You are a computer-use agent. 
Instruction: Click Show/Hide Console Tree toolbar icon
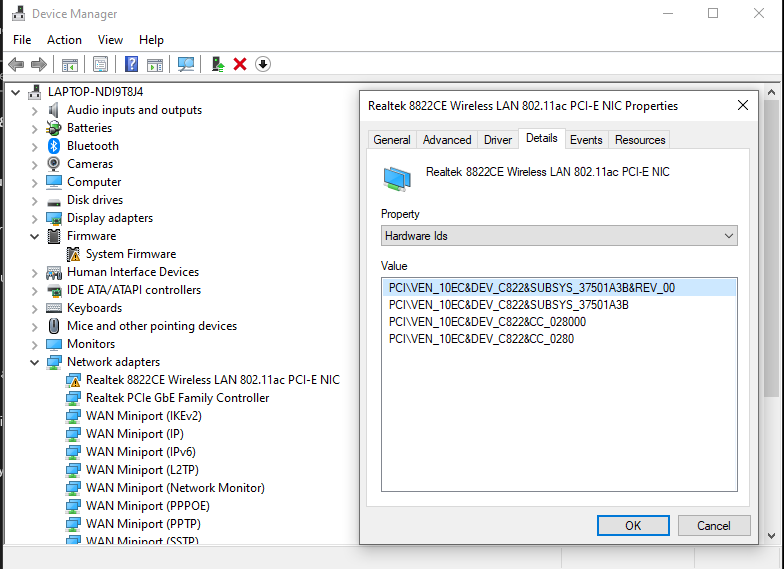[70, 64]
